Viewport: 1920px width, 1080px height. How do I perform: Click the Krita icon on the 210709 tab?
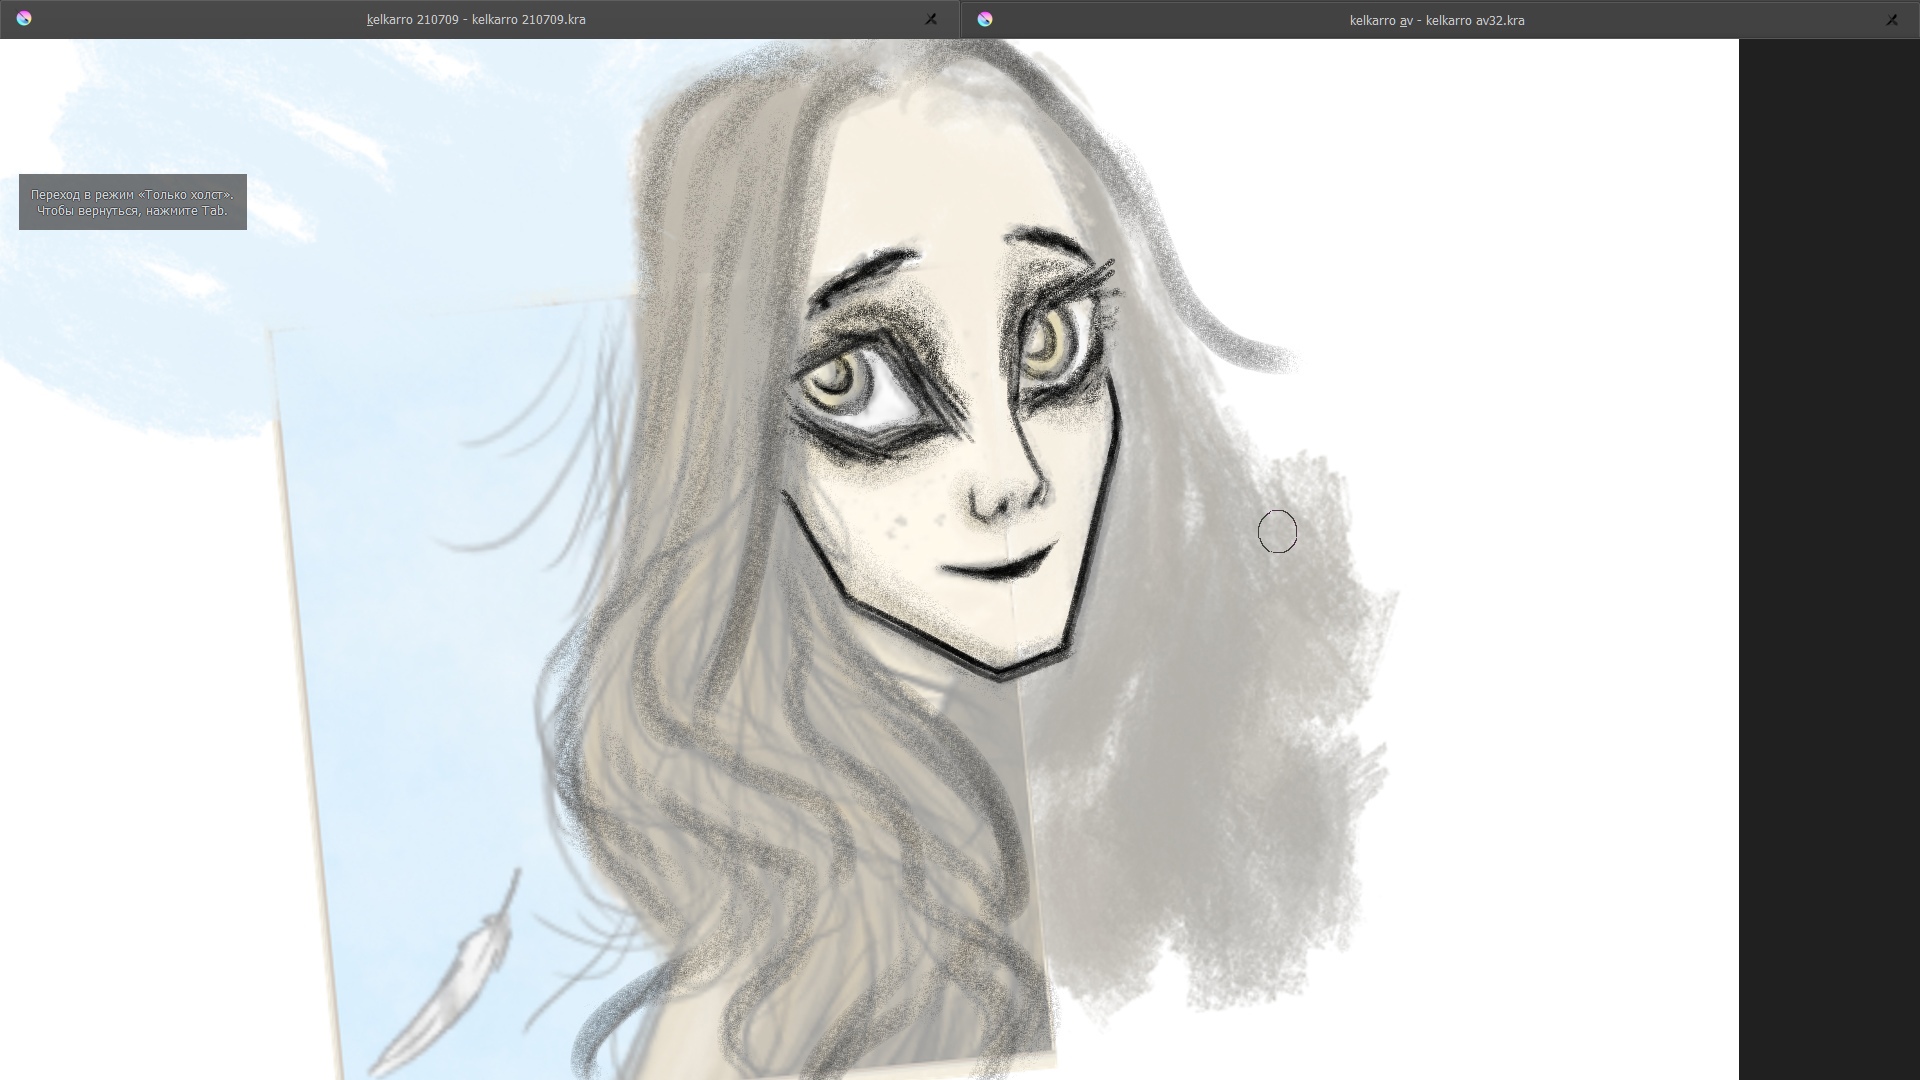point(24,19)
